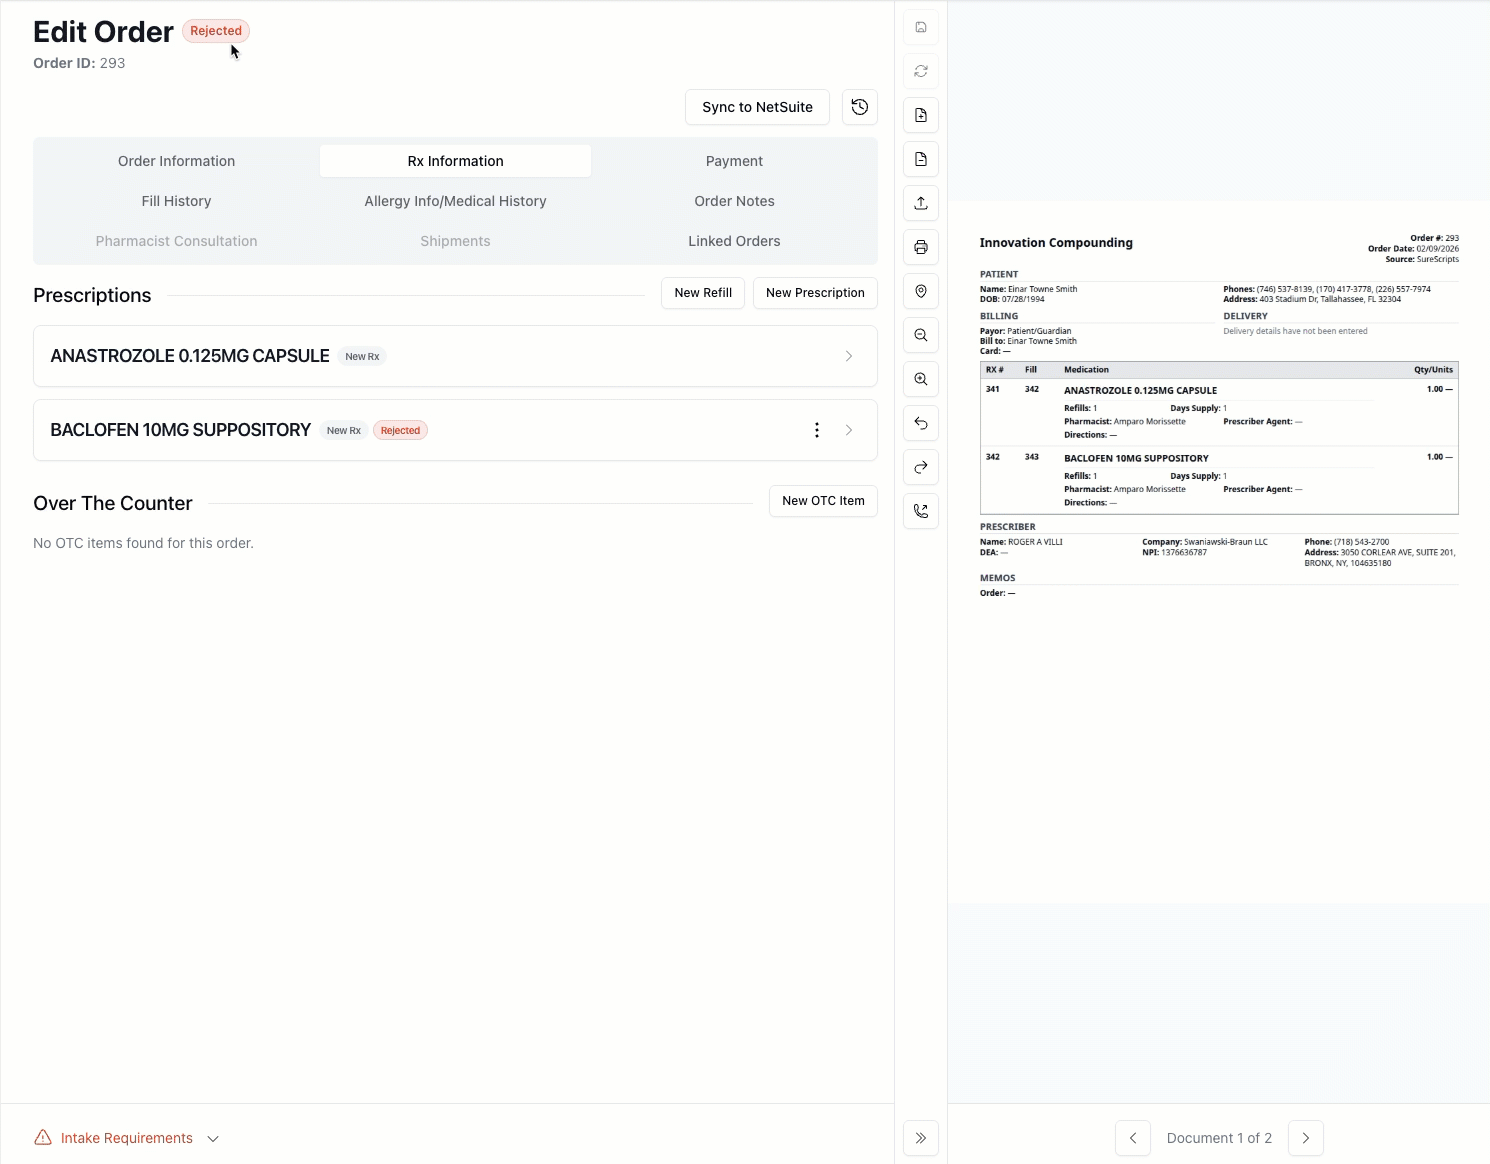Zoom in on the document preview

pyautogui.click(x=921, y=379)
